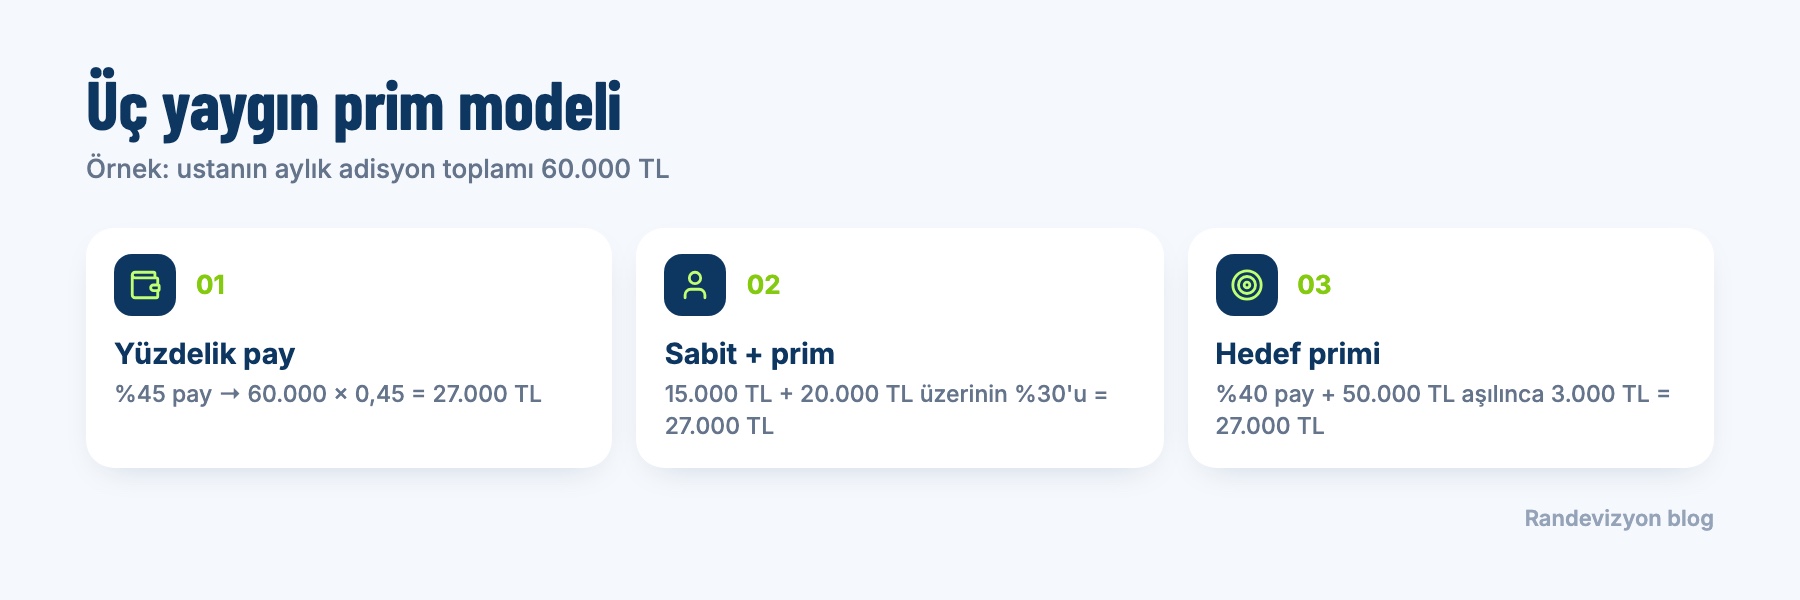Select the green 02 number label
The image size is (1800, 600).
[763, 285]
